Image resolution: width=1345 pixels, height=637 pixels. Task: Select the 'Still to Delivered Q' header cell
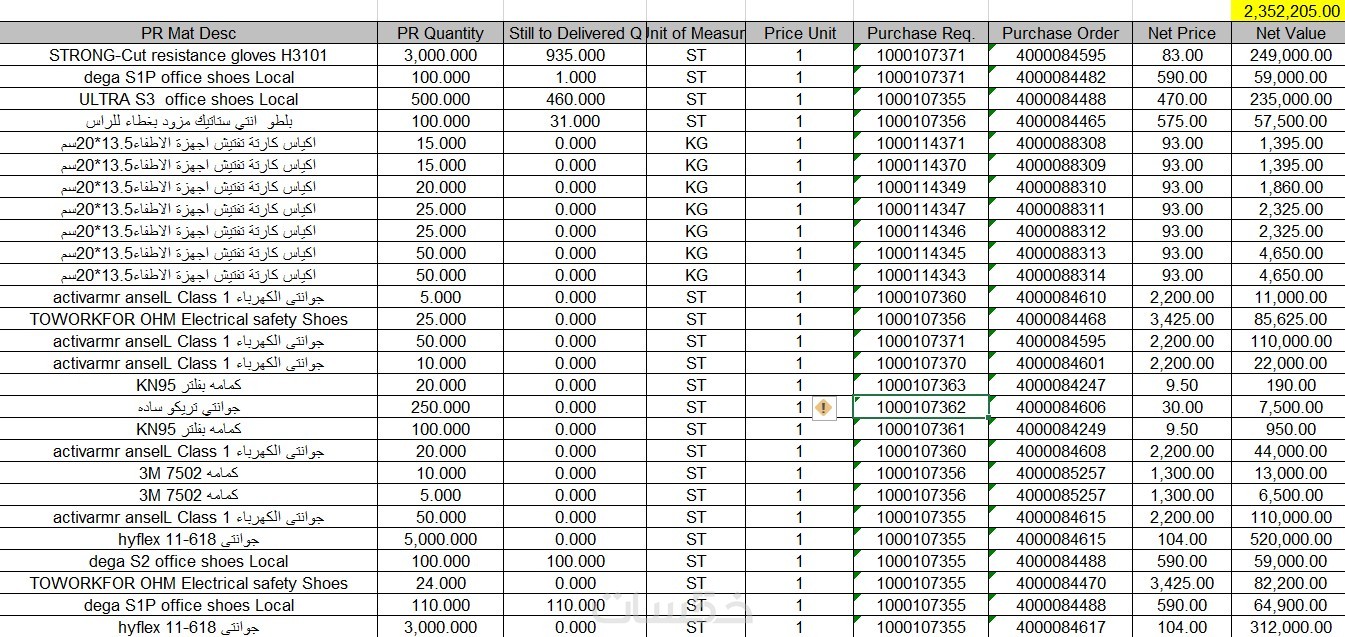click(575, 33)
